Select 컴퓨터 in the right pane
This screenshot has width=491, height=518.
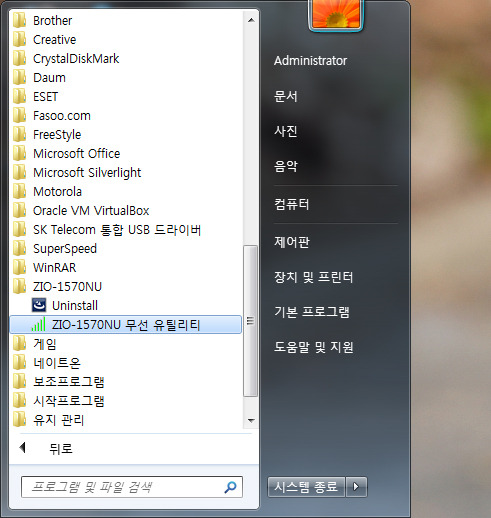pyautogui.click(x=292, y=204)
